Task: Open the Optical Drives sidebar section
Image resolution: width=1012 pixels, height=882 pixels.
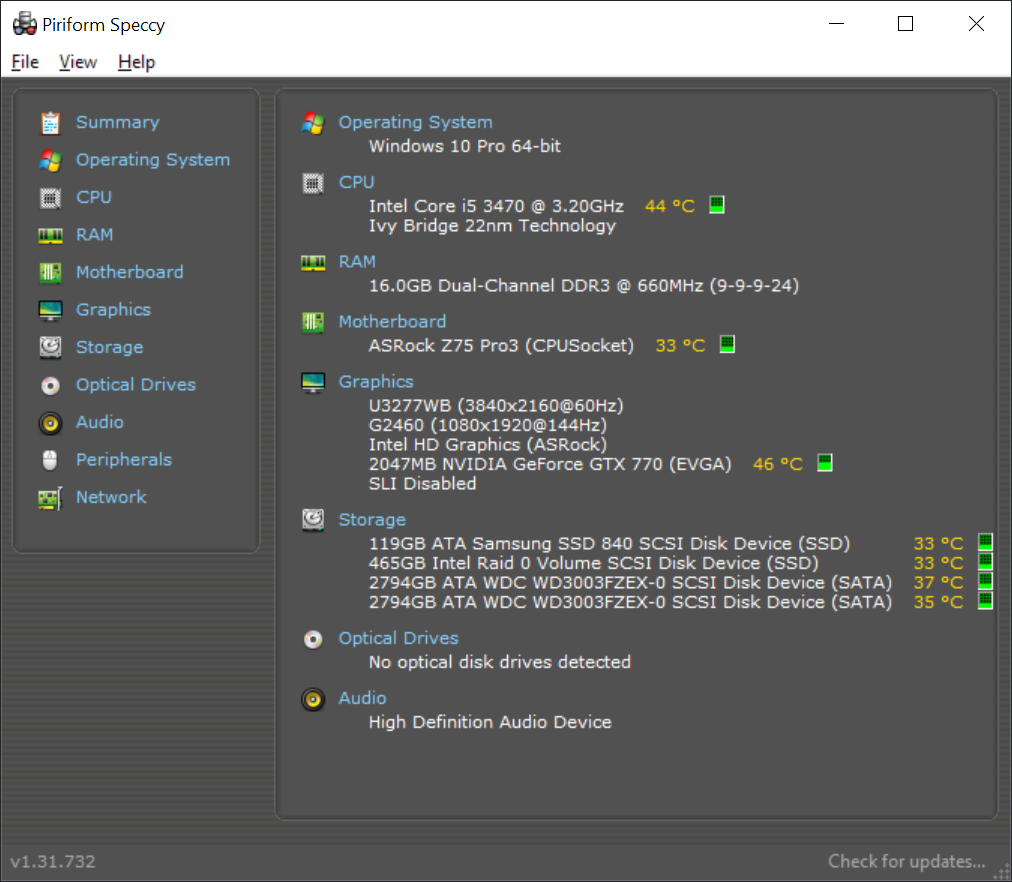Action: tap(136, 385)
